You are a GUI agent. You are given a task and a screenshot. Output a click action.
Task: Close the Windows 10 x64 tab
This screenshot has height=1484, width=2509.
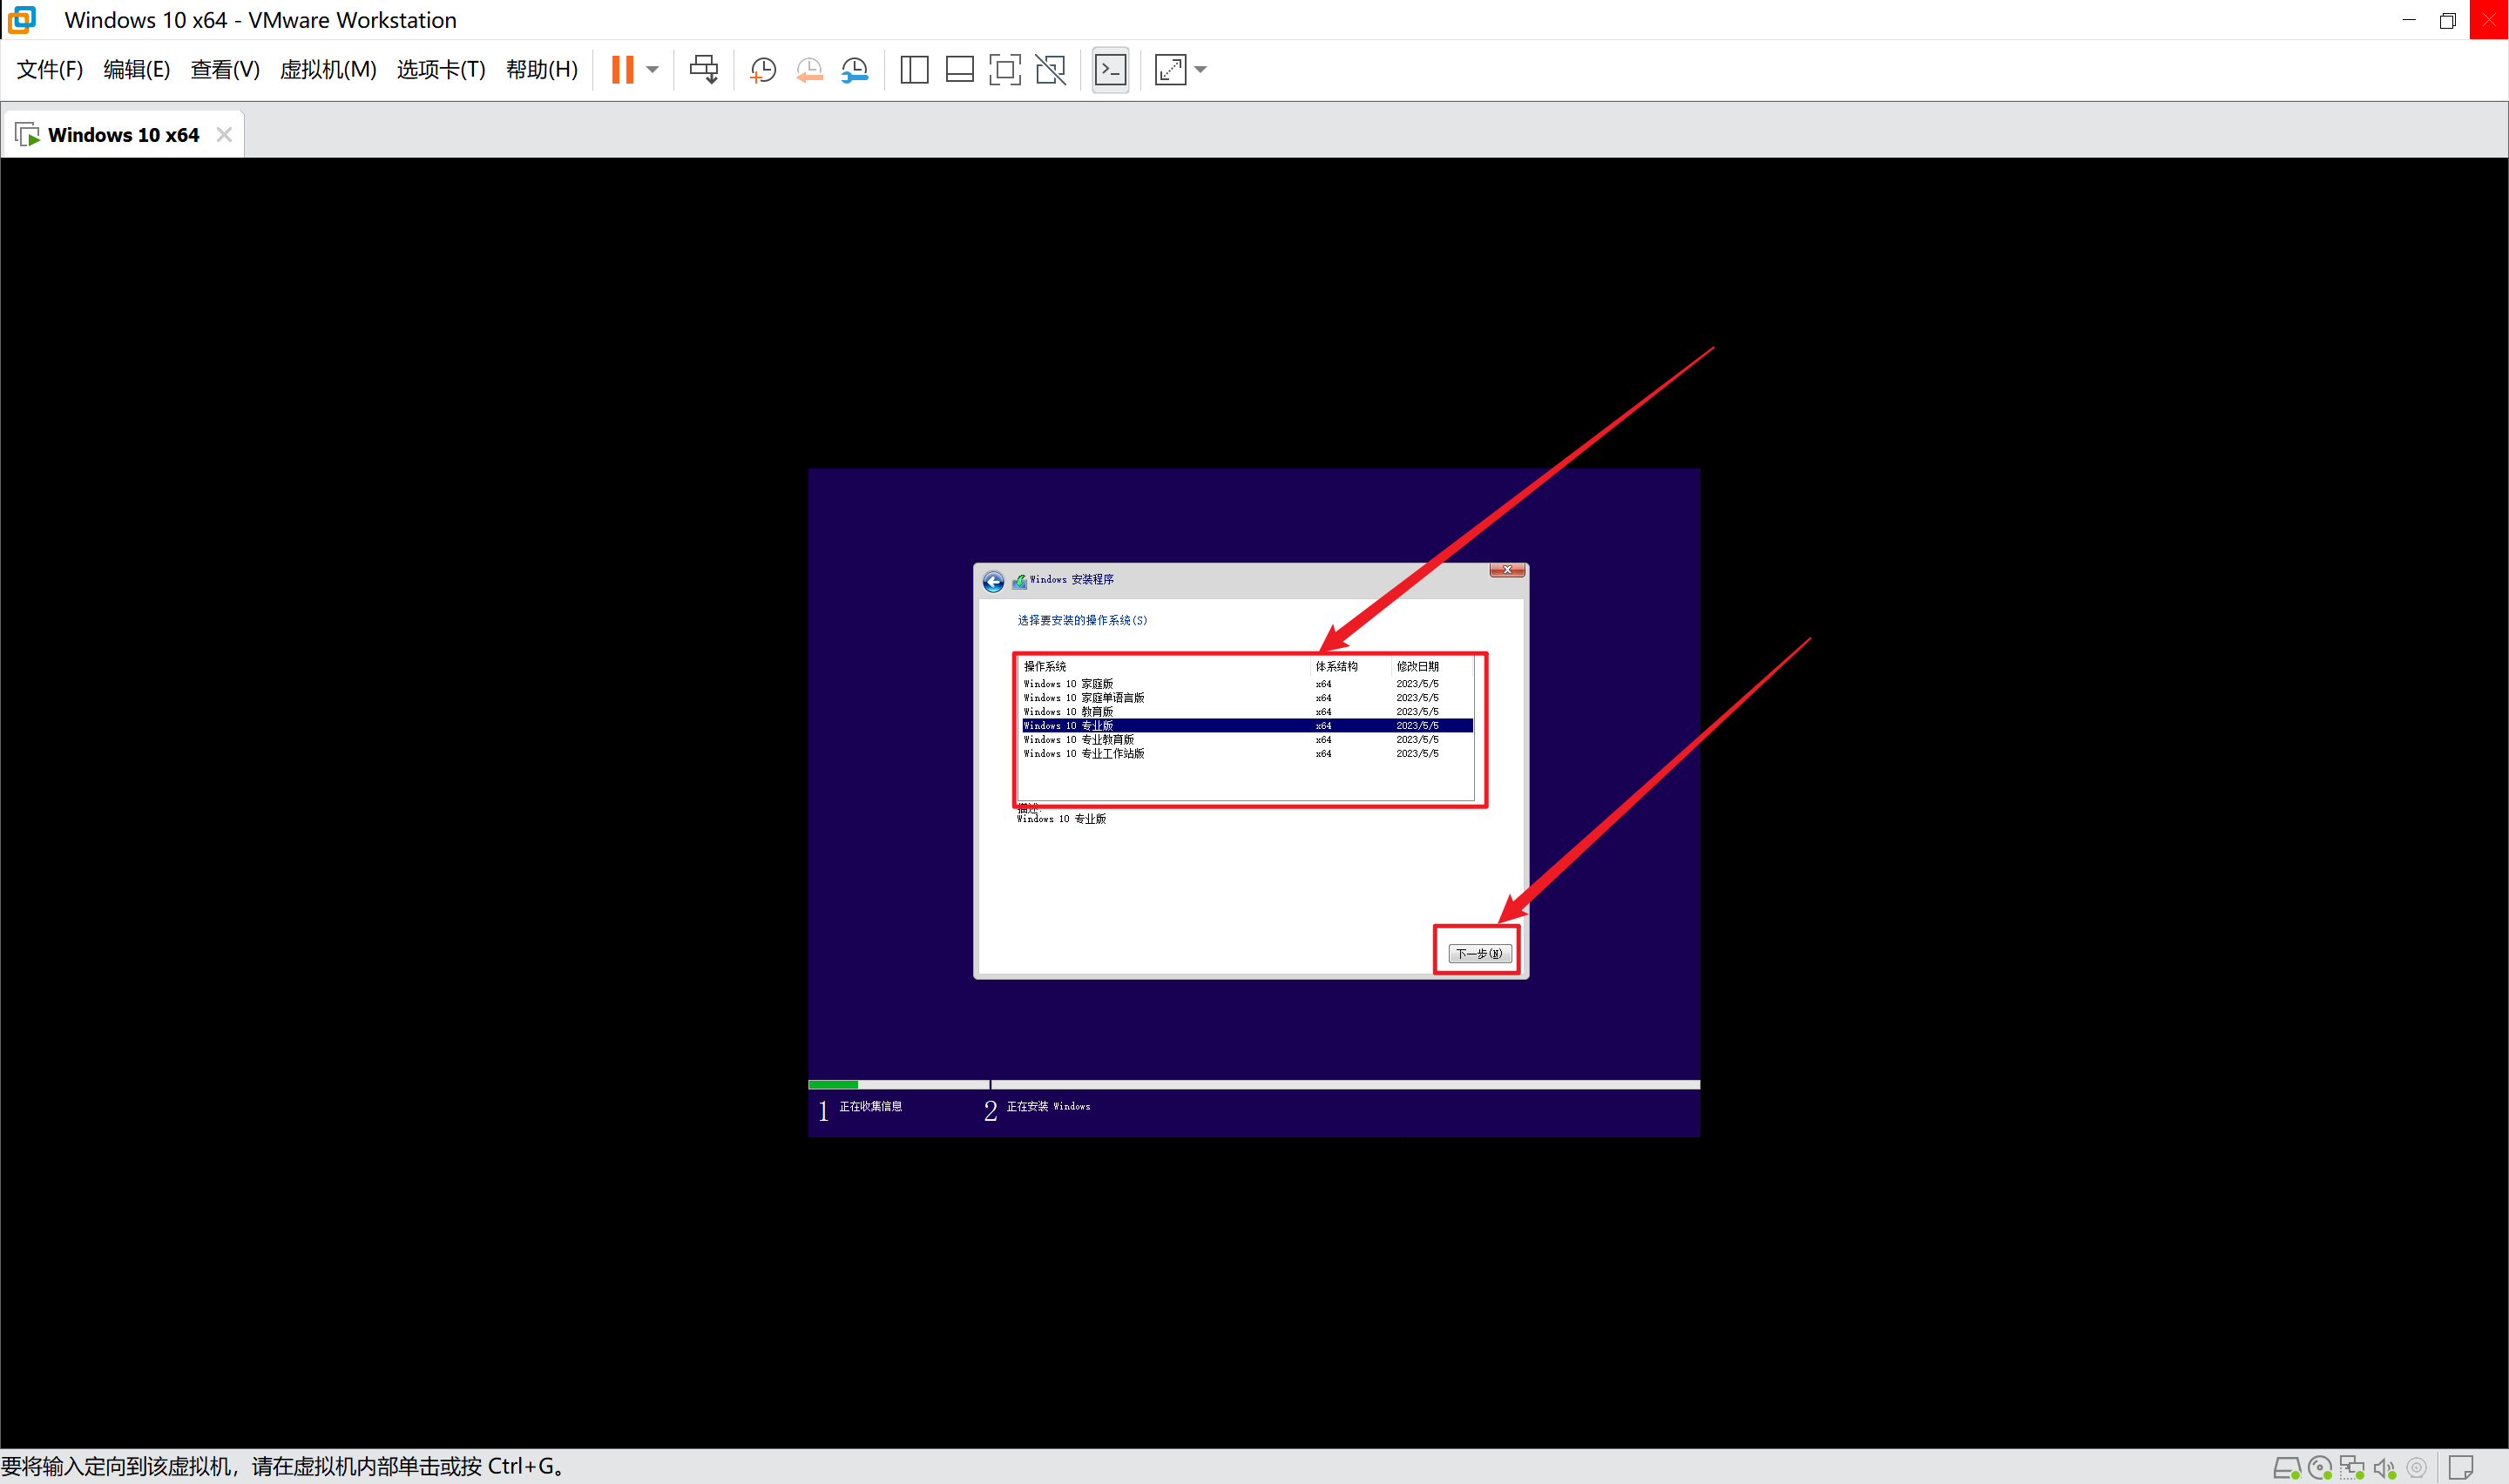click(x=224, y=135)
